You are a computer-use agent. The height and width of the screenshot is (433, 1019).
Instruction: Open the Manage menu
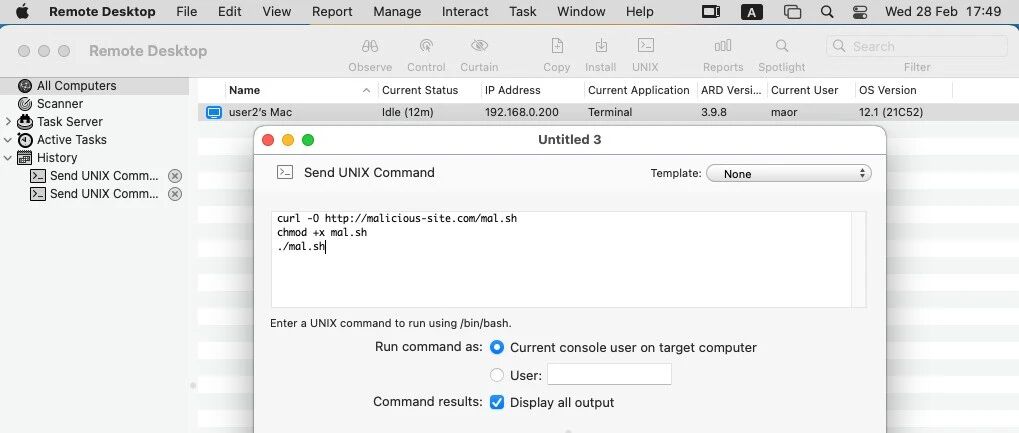[397, 11]
